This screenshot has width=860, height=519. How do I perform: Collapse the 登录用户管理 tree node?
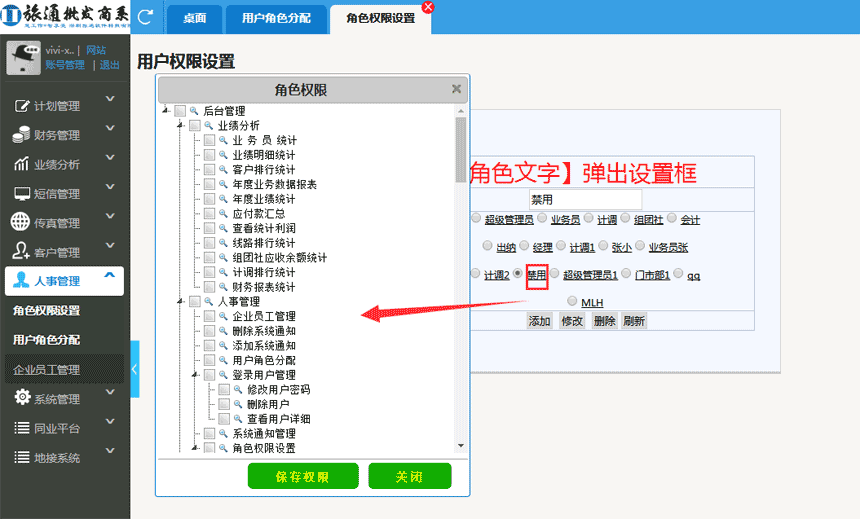click(195, 375)
